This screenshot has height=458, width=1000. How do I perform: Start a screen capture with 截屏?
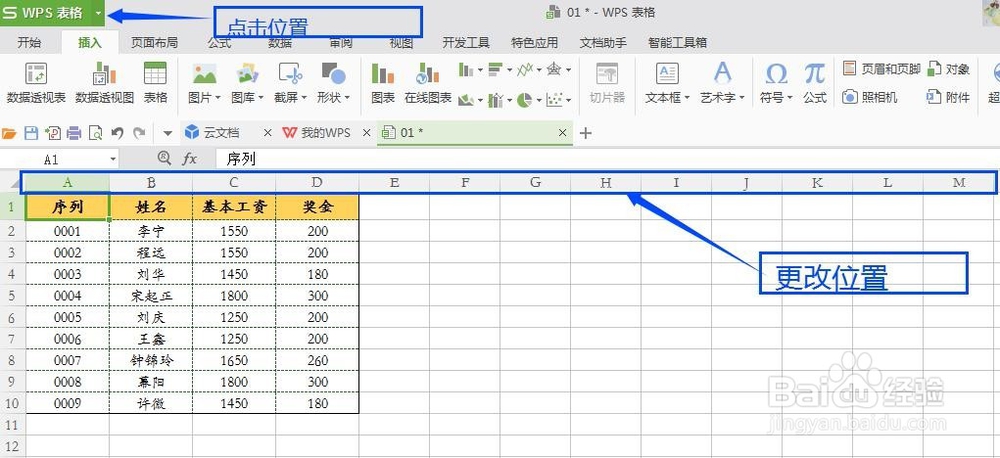pyautogui.click(x=290, y=83)
